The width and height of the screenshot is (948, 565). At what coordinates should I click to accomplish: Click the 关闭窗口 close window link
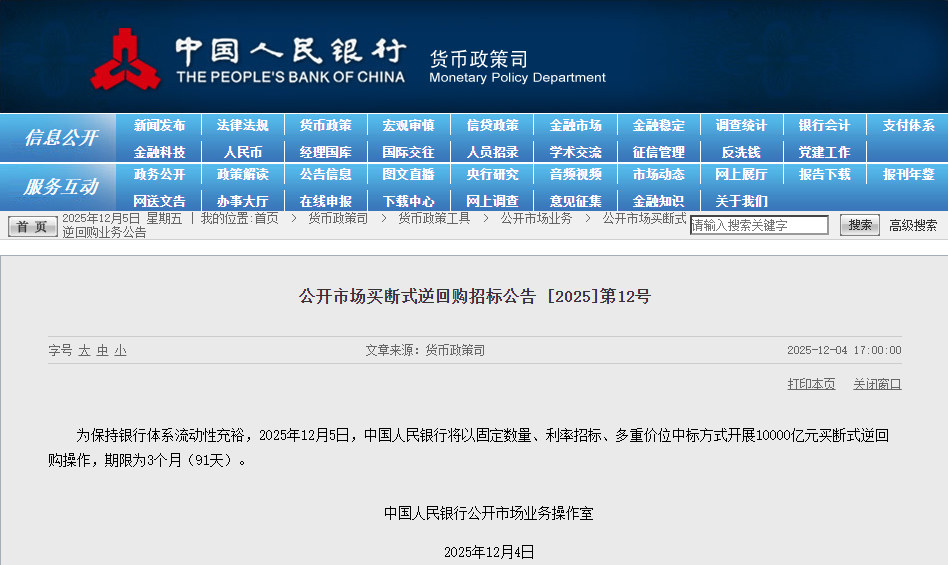(877, 384)
